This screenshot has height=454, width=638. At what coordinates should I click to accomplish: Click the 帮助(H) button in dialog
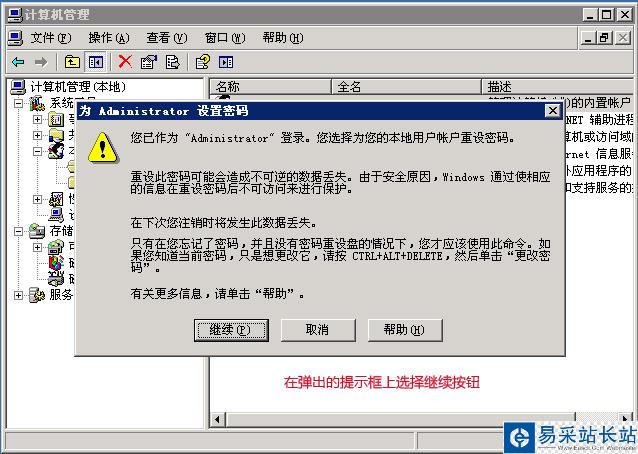pyautogui.click(x=405, y=330)
